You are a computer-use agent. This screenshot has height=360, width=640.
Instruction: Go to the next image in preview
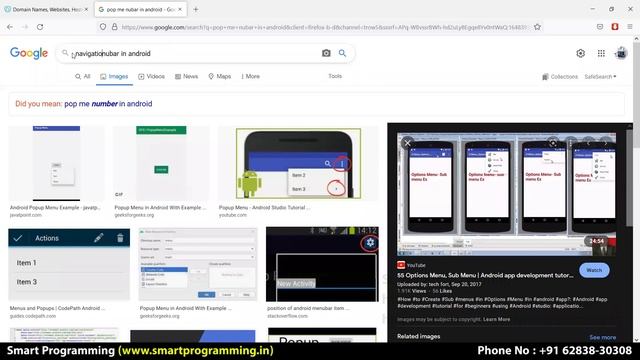pyautogui.click(x=606, y=143)
